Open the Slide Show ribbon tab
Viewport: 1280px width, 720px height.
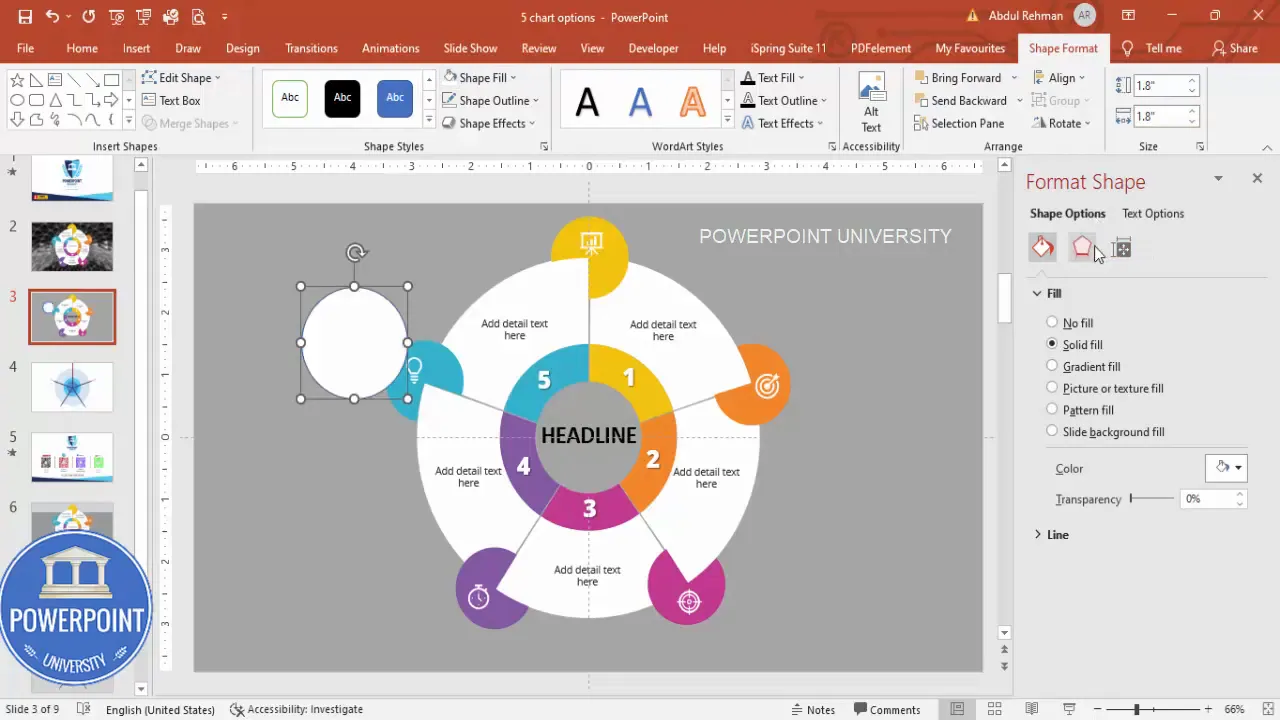coord(470,48)
